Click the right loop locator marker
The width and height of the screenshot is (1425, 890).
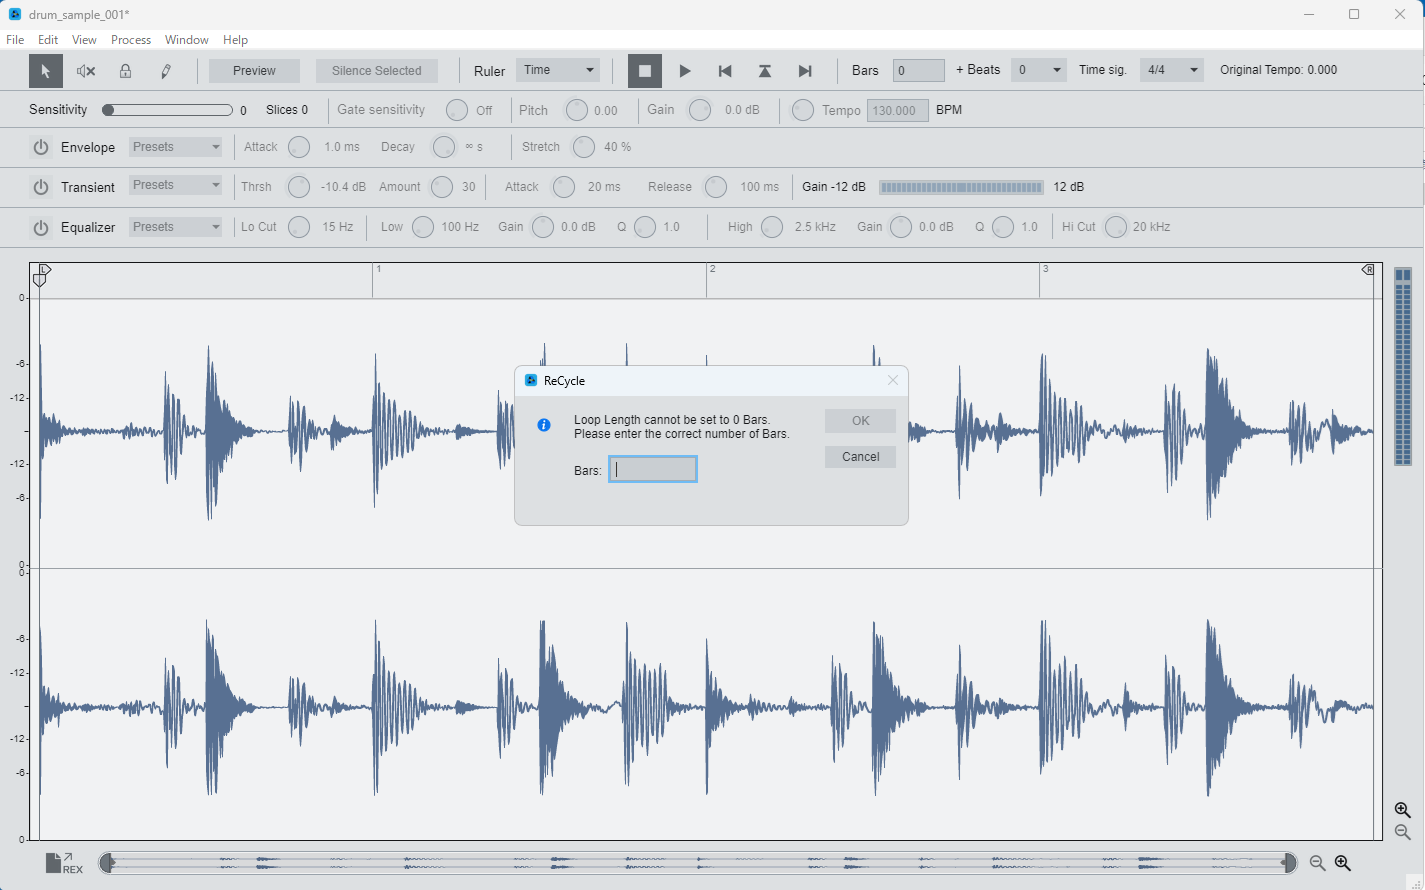click(1368, 270)
